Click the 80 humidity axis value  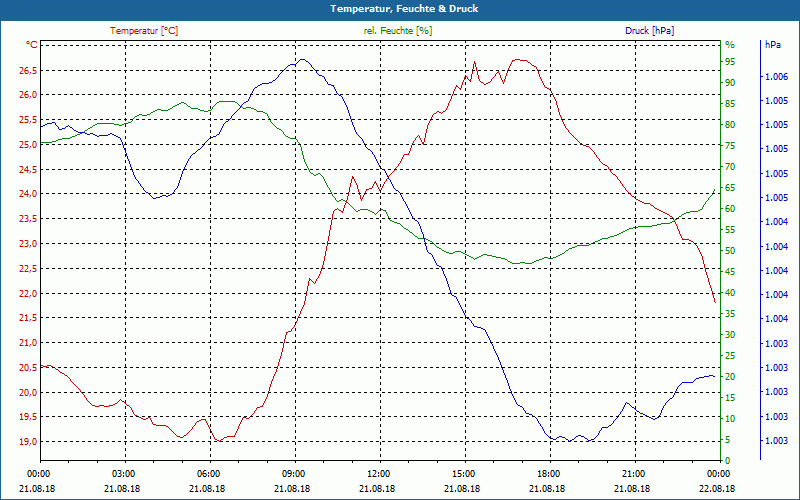tap(730, 124)
